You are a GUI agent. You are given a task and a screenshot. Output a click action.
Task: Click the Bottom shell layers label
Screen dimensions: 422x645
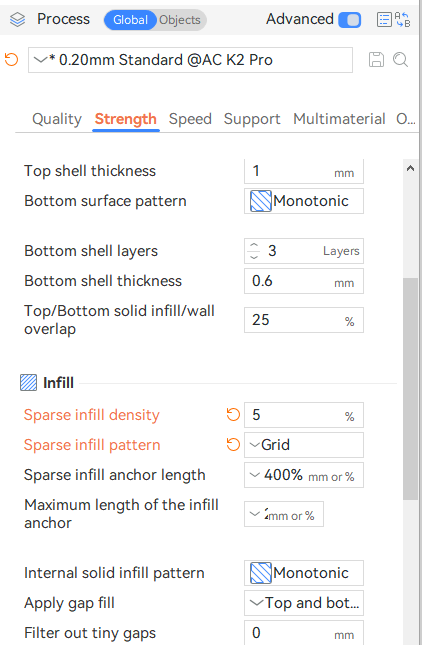[91, 251]
